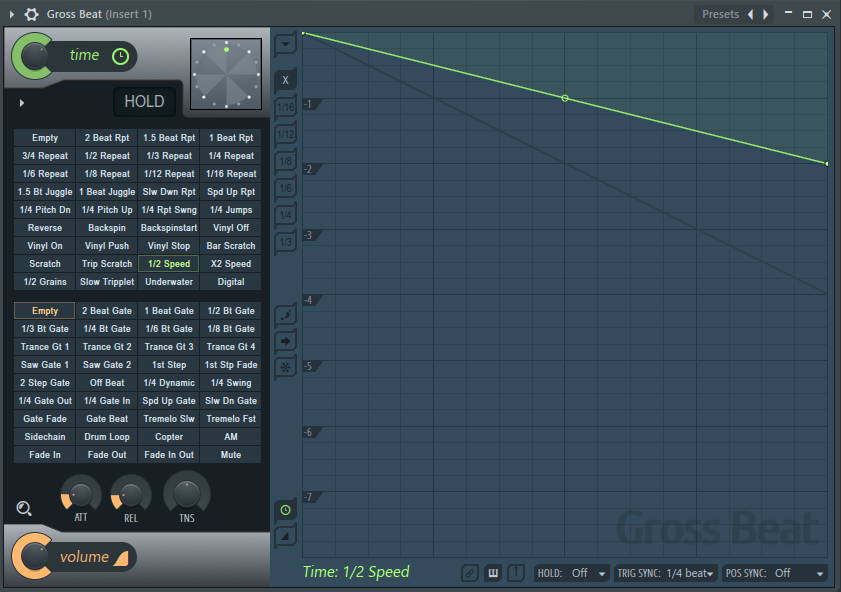Show the time envelope clock button
Image resolution: width=841 pixels, height=592 pixels.
(285, 510)
